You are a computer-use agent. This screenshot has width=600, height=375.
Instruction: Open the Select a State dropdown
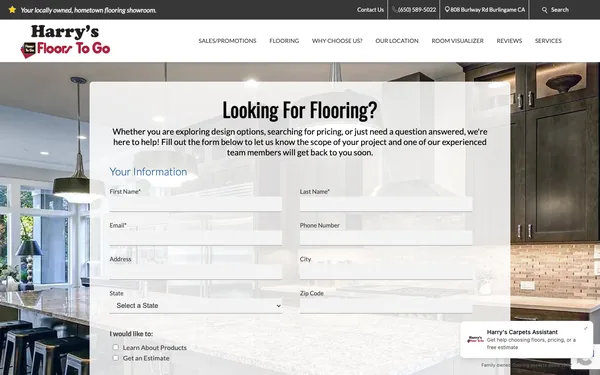click(x=196, y=306)
